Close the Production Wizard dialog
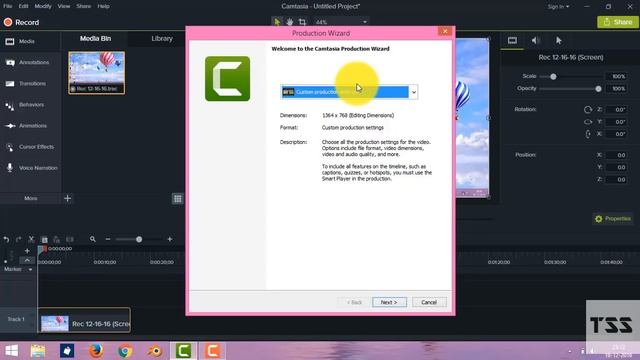Image resolution: width=640 pixels, height=360 pixels. pyautogui.click(x=445, y=31)
